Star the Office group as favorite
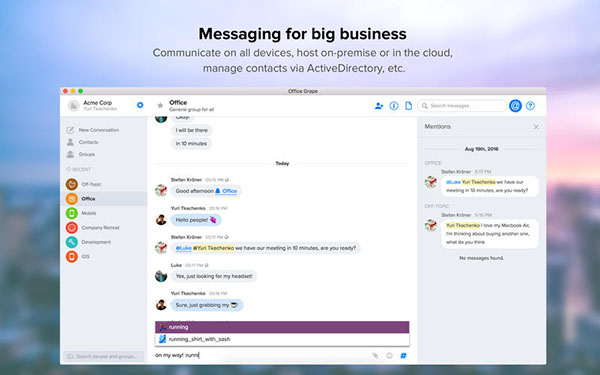This screenshot has width=600, height=375. (160, 105)
